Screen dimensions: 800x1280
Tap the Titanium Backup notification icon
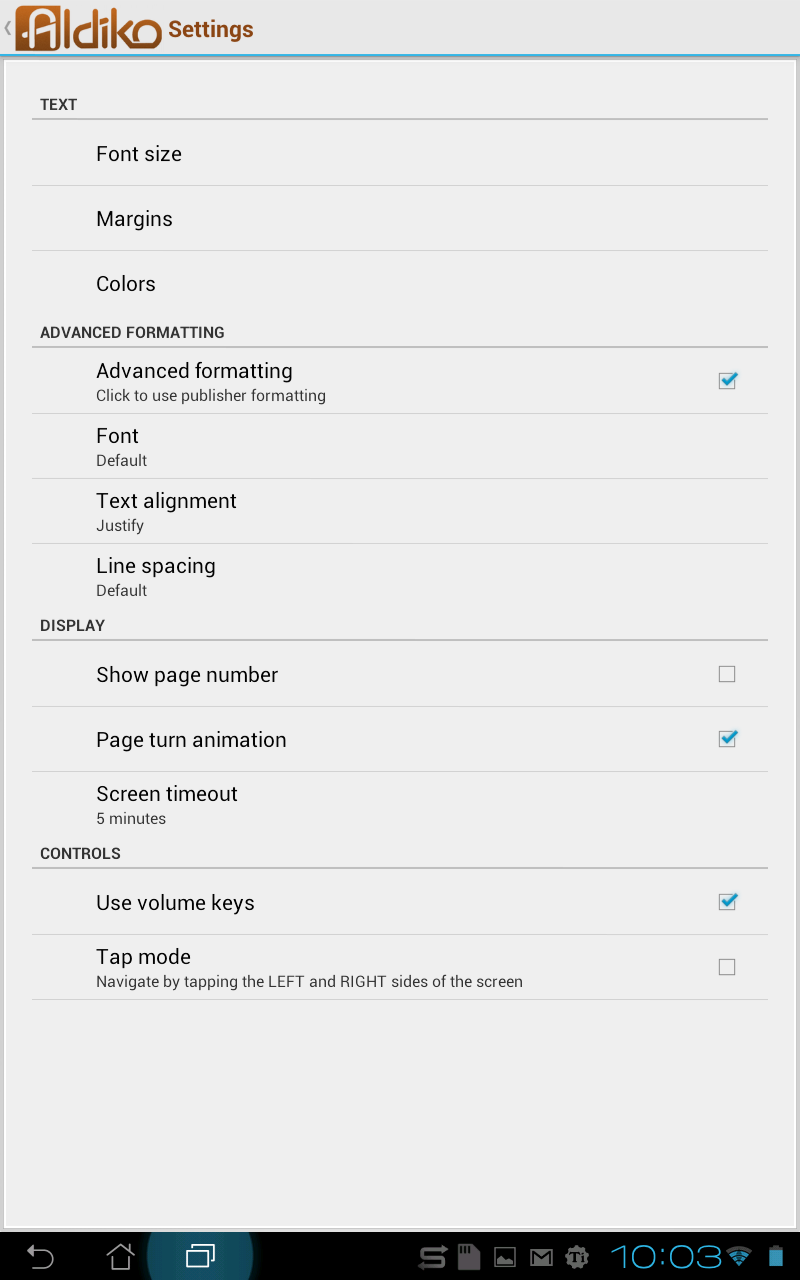coord(577,1257)
